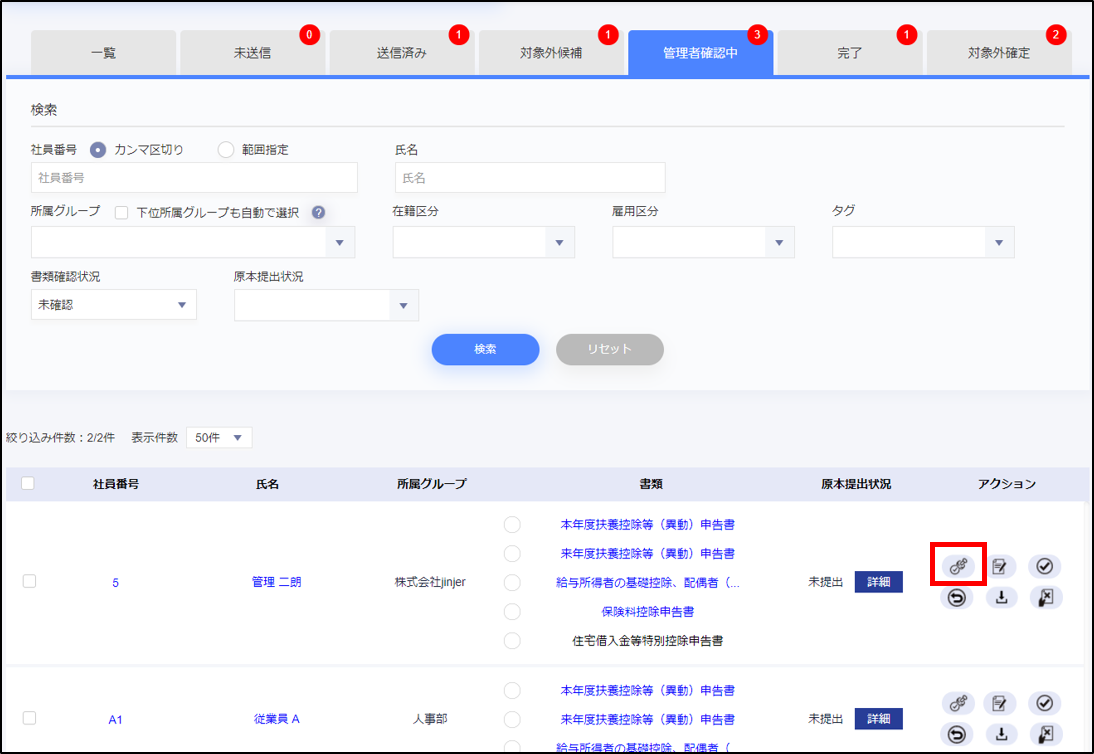Select the カンマ区切り radio option
The height and width of the screenshot is (754, 1094).
click(x=98, y=149)
